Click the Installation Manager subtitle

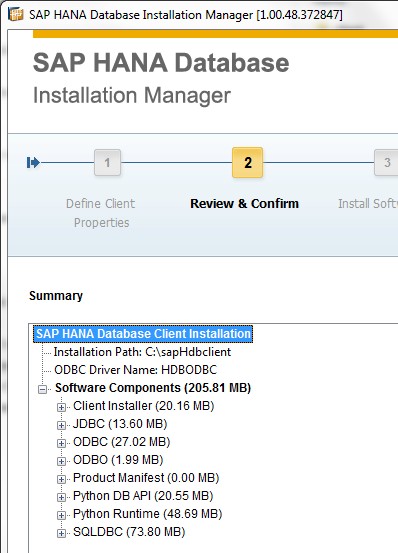[x=131, y=96]
